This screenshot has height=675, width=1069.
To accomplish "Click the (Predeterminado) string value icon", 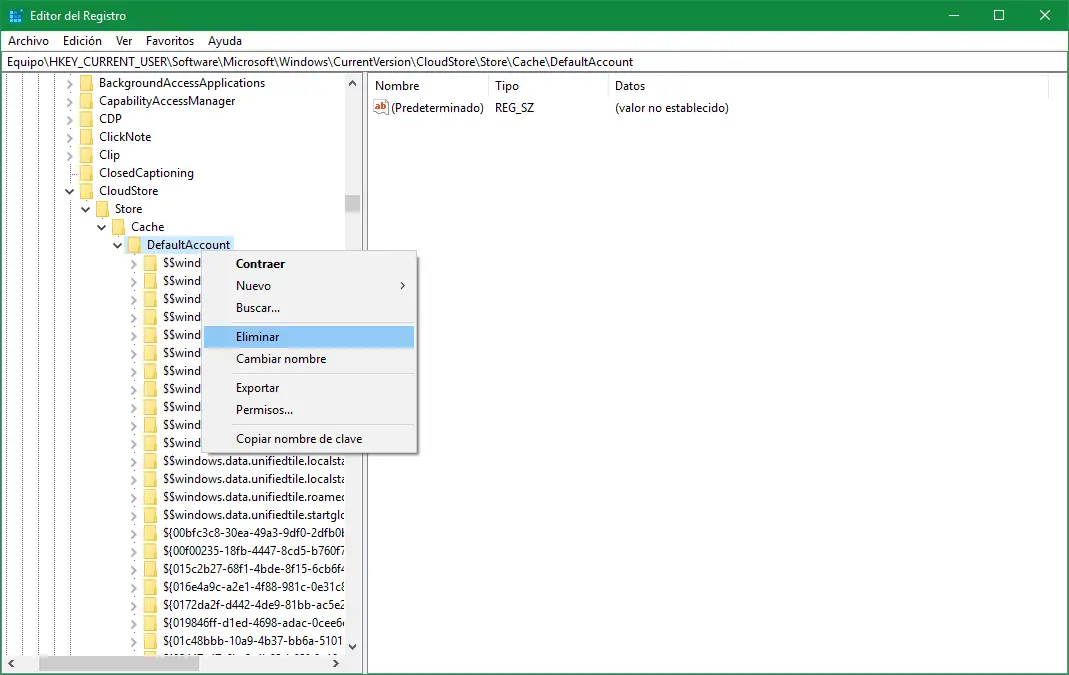I will pos(381,108).
